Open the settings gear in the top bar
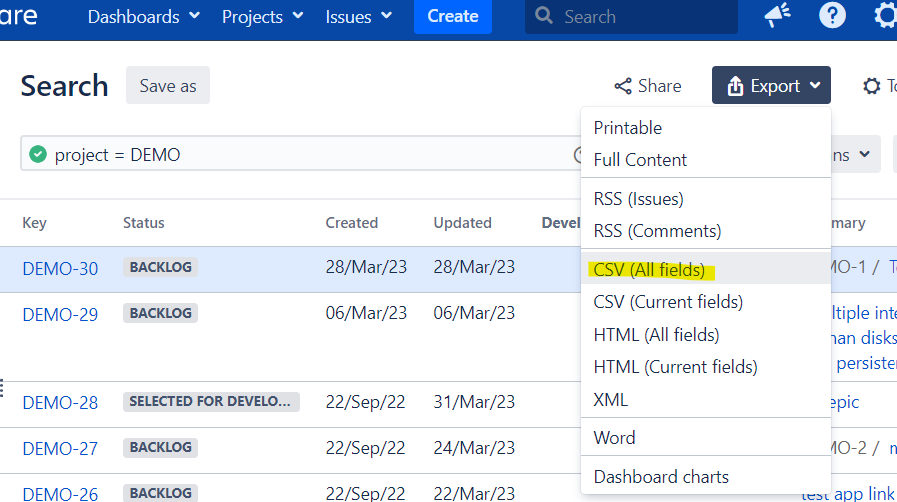Image resolution: width=897 pixels, height=502 pixels. tap(886, 15)
